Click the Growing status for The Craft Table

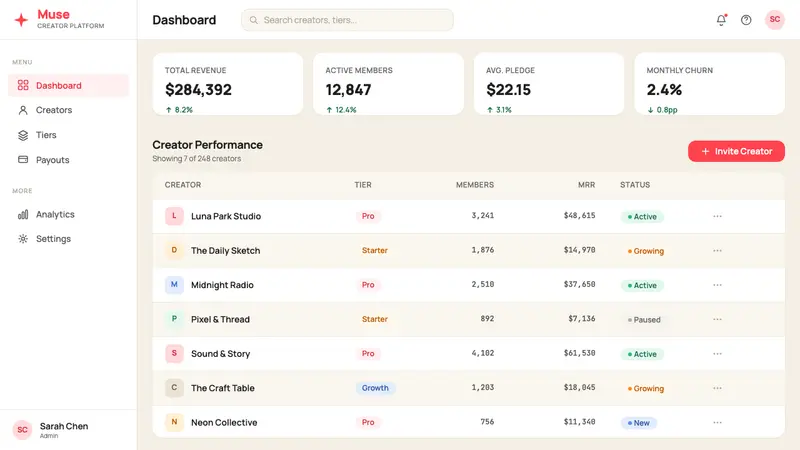pos(645,388)
